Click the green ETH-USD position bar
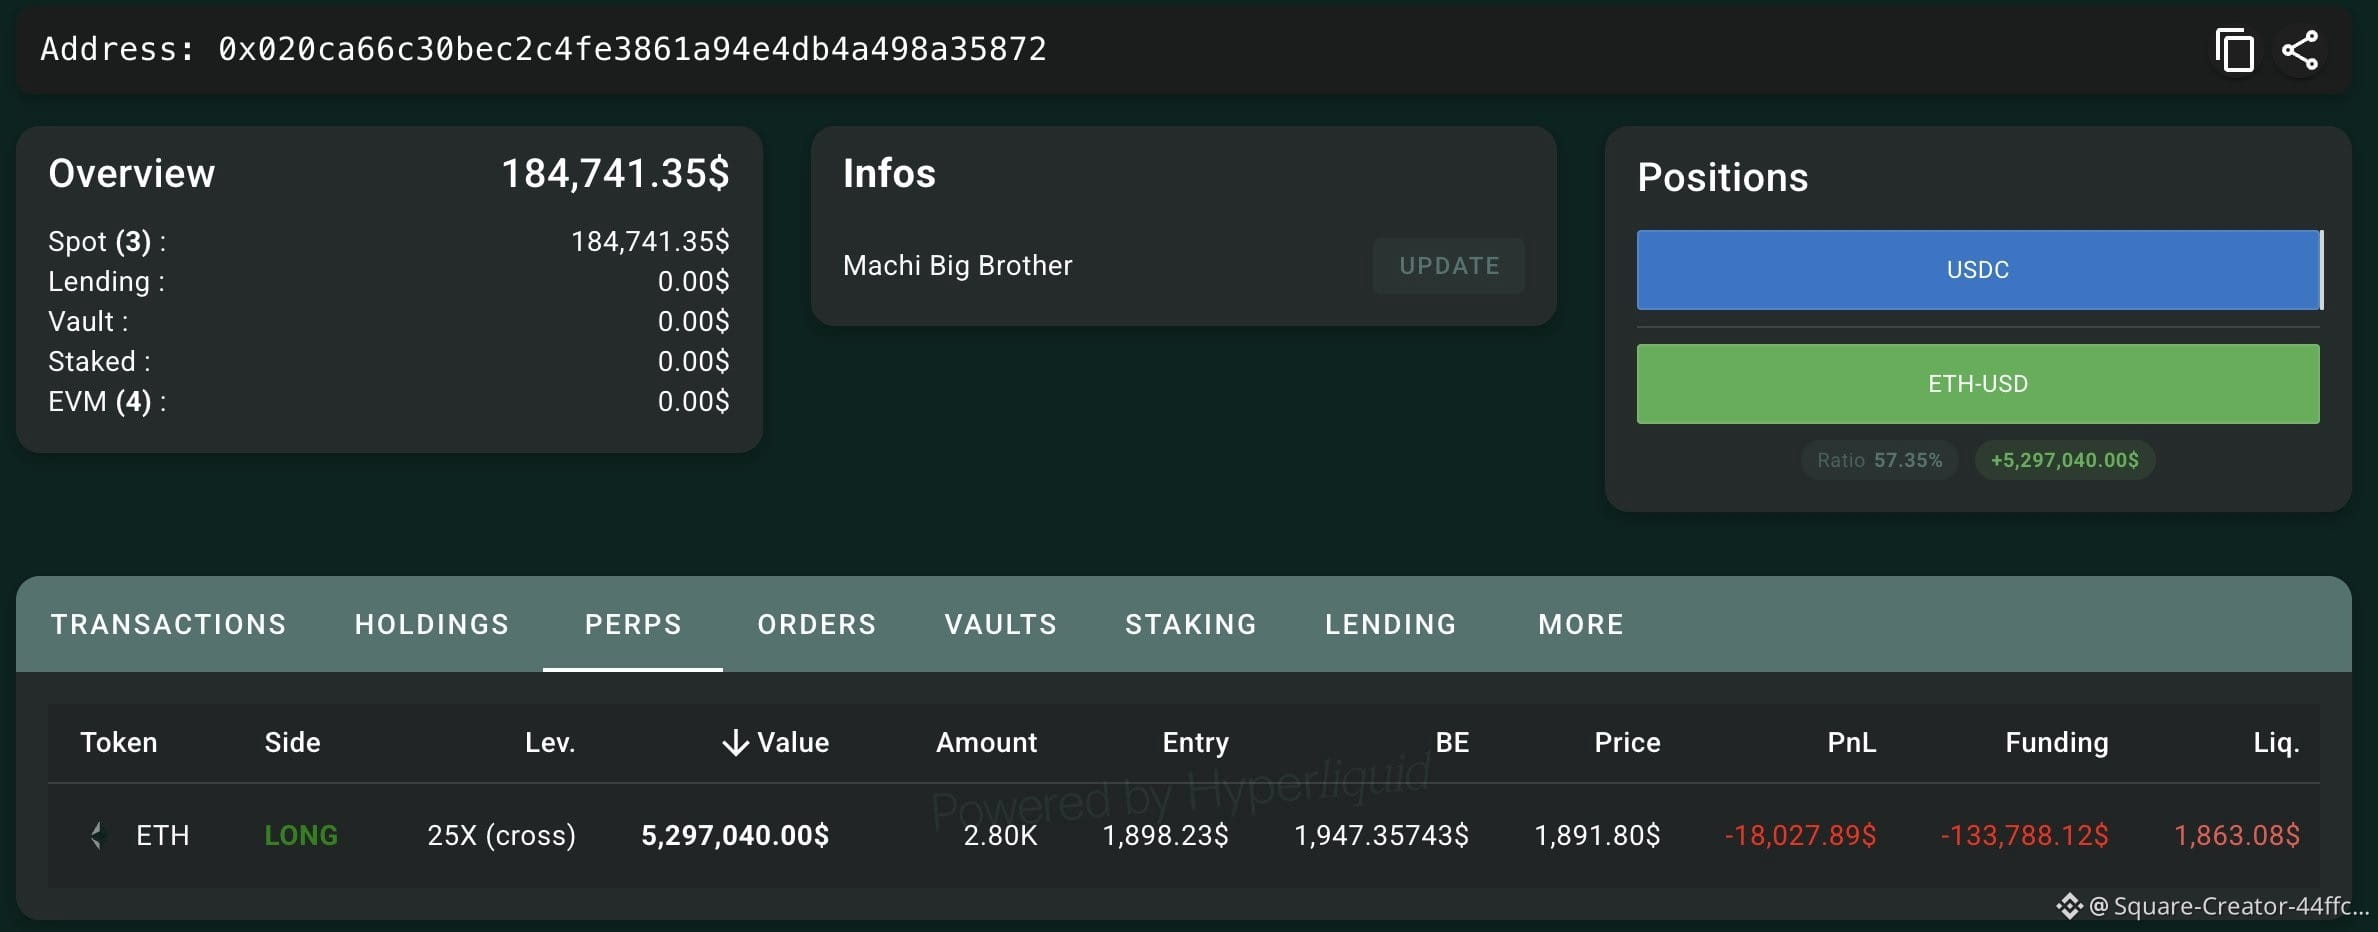Image resolution: width=2378 pixels, height=932 pixels. [1978, 384]
